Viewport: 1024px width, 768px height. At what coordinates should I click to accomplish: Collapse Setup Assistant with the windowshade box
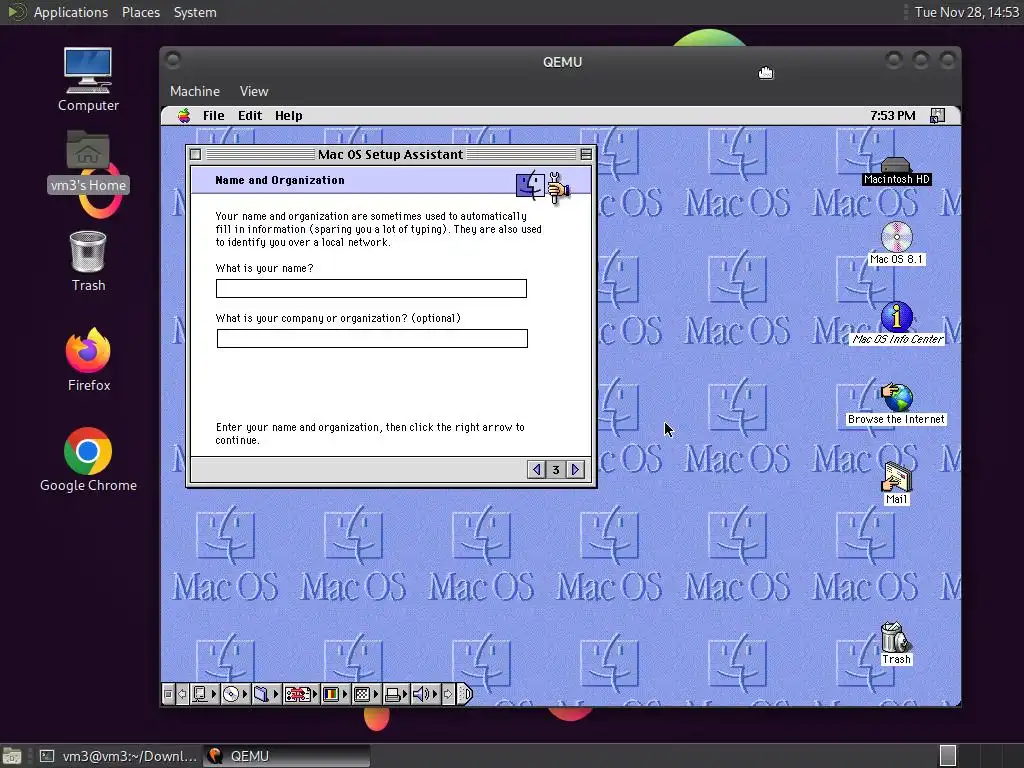point(586,154)
